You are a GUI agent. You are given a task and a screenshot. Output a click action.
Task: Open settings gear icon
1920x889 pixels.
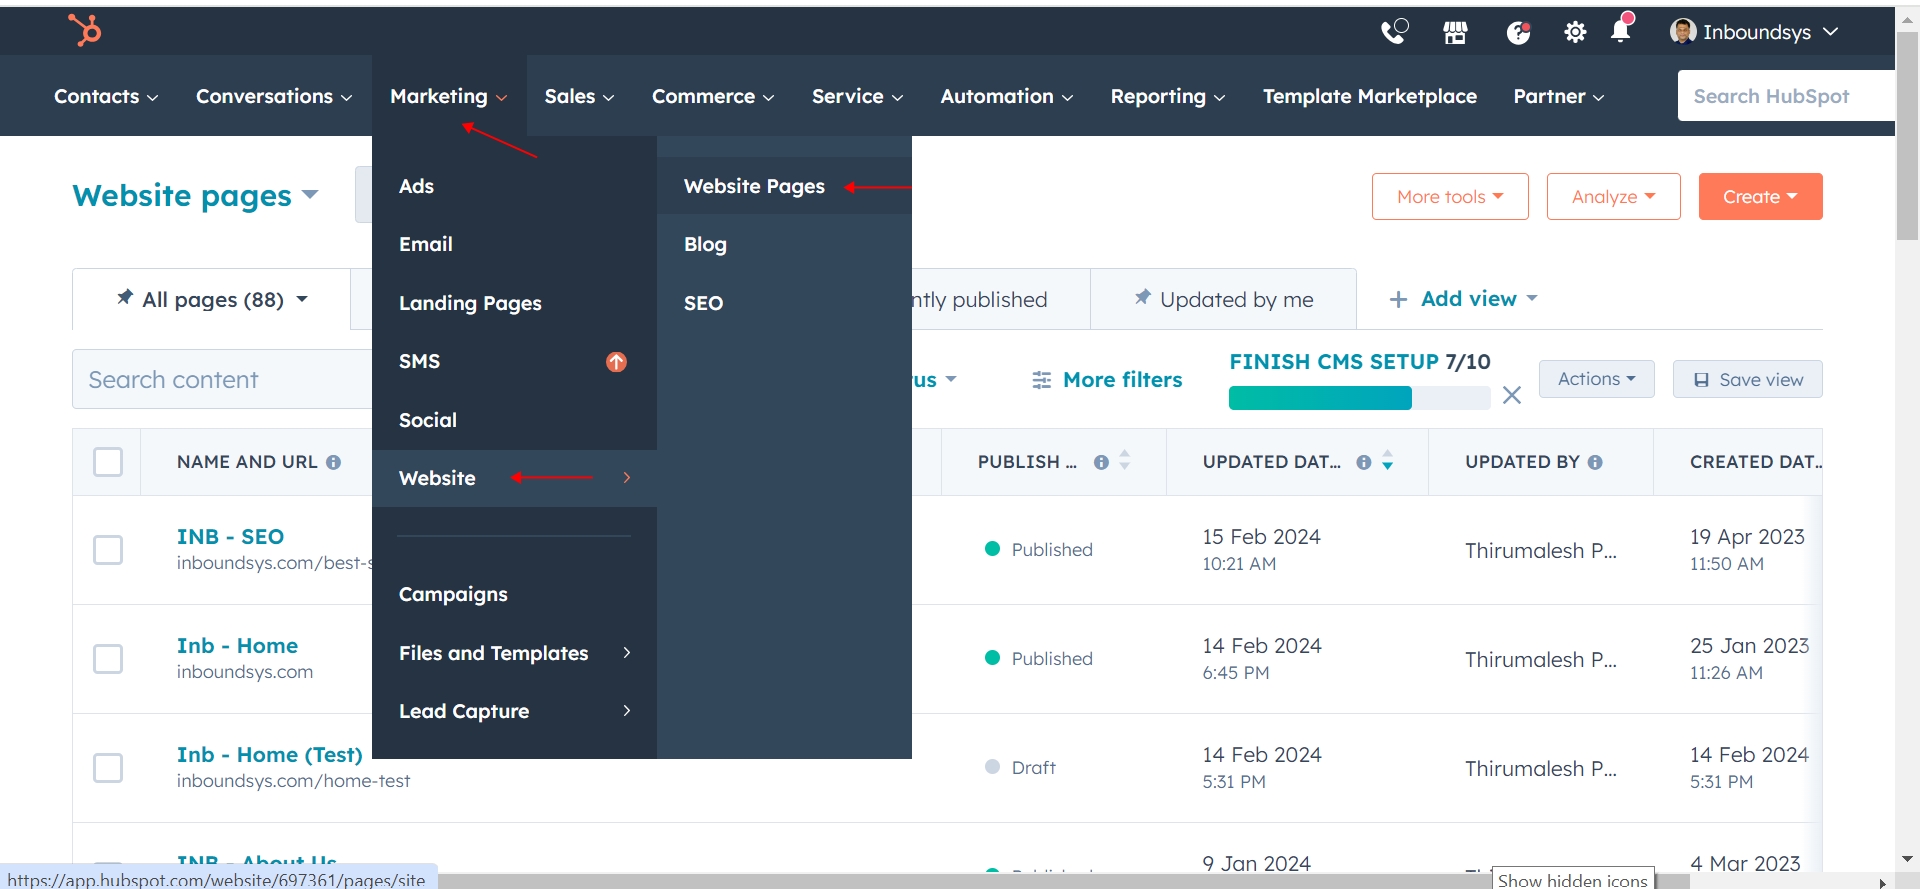(1575, 33)
